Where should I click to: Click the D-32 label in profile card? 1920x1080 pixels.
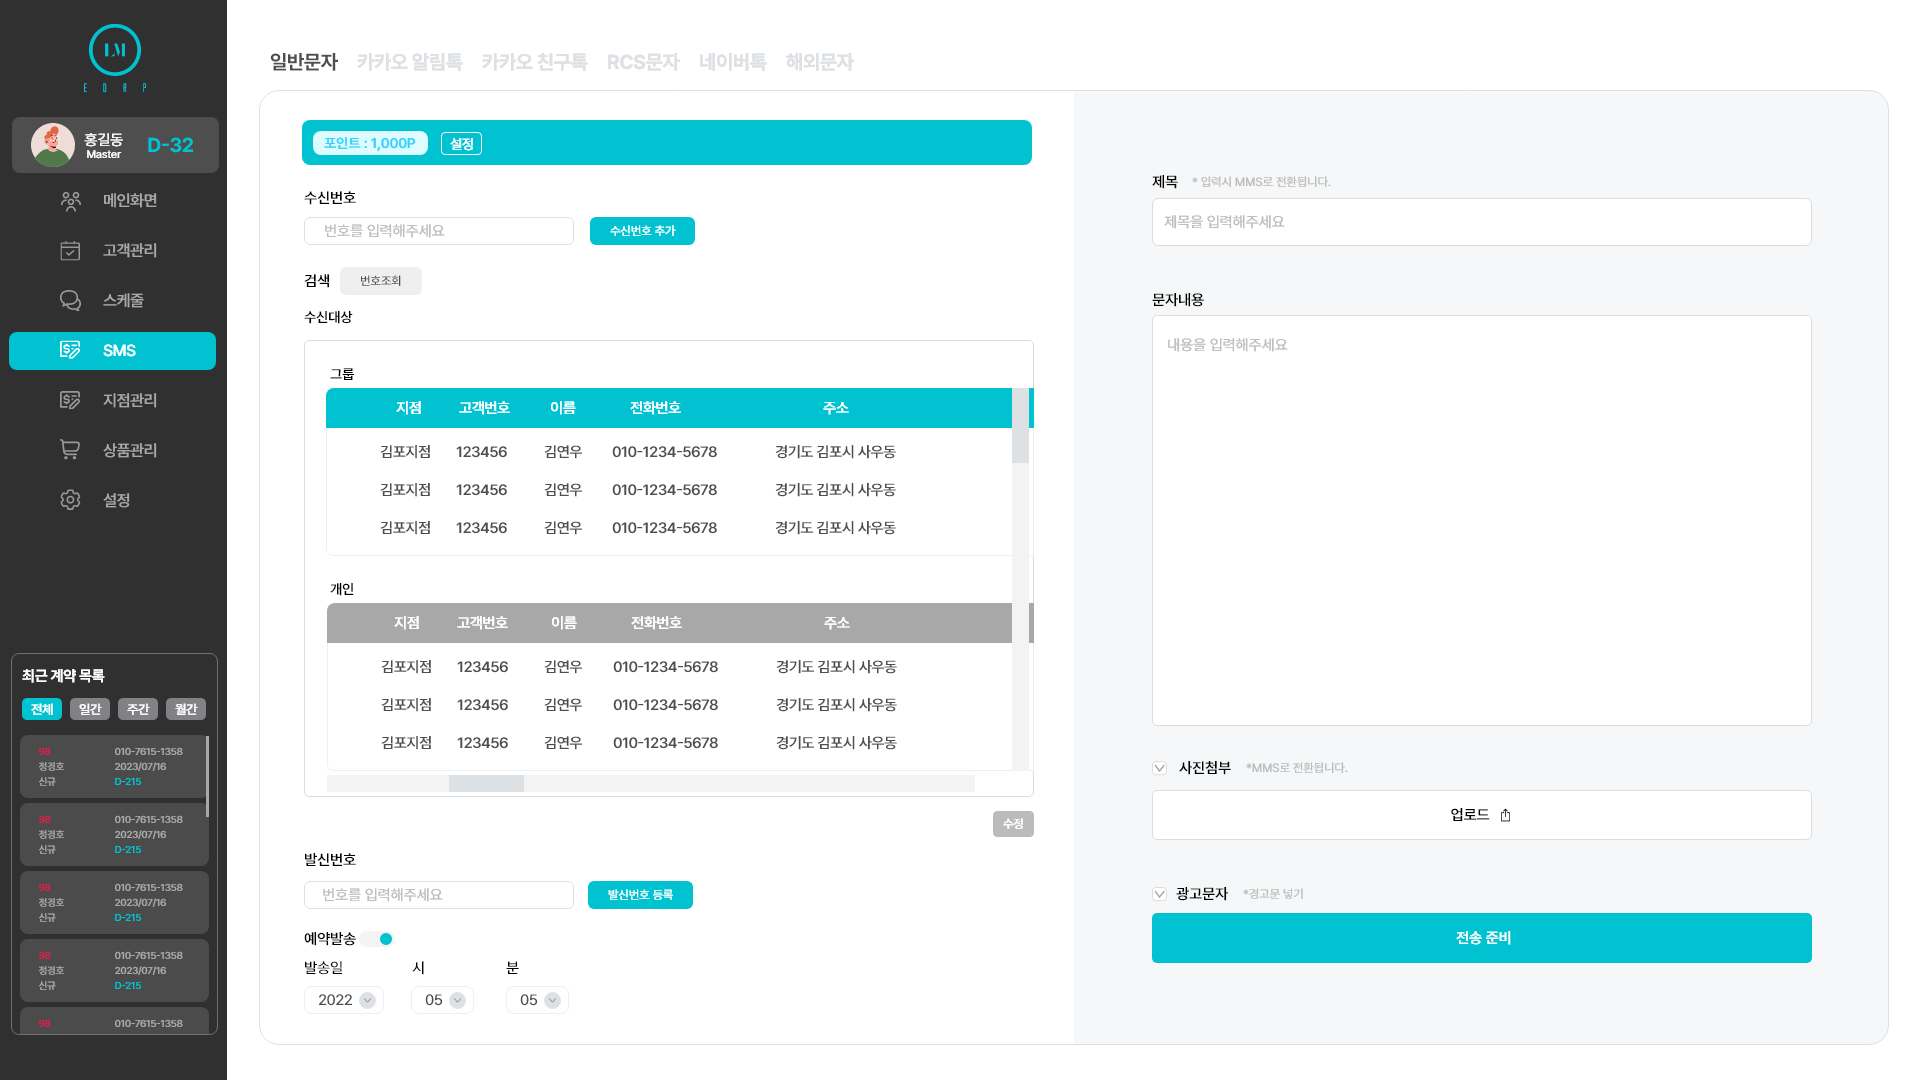coord(170,145)
